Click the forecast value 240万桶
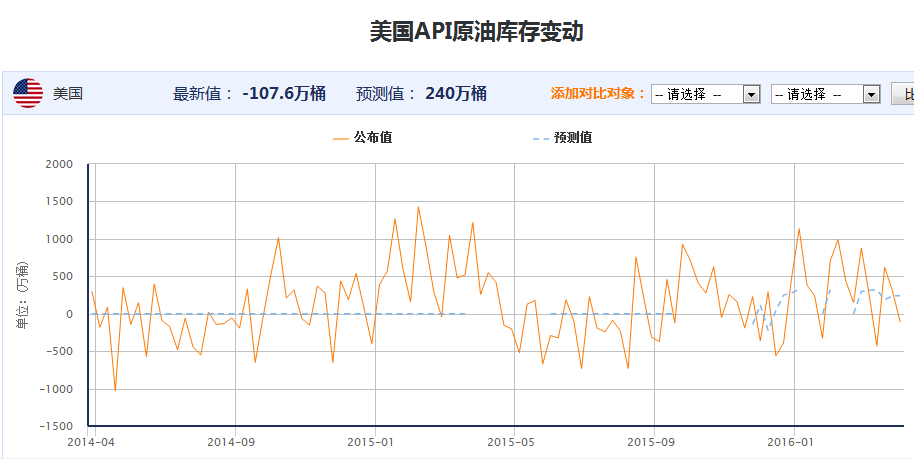The image size is (914, 459). click(456, 93)
